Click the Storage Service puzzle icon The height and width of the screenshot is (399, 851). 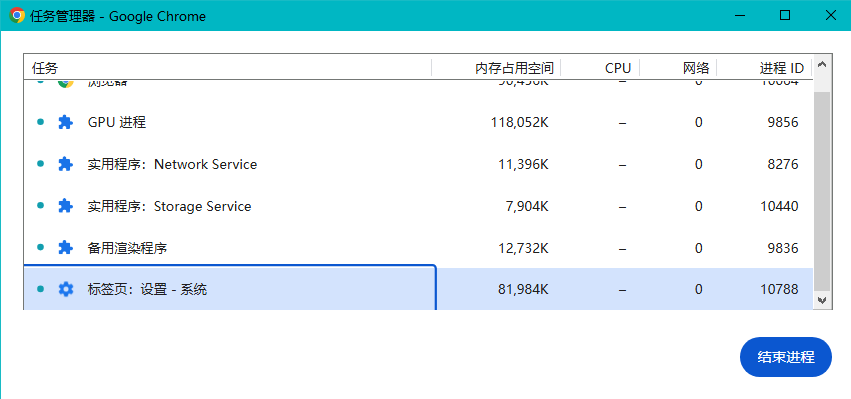(x=65, y=206)
